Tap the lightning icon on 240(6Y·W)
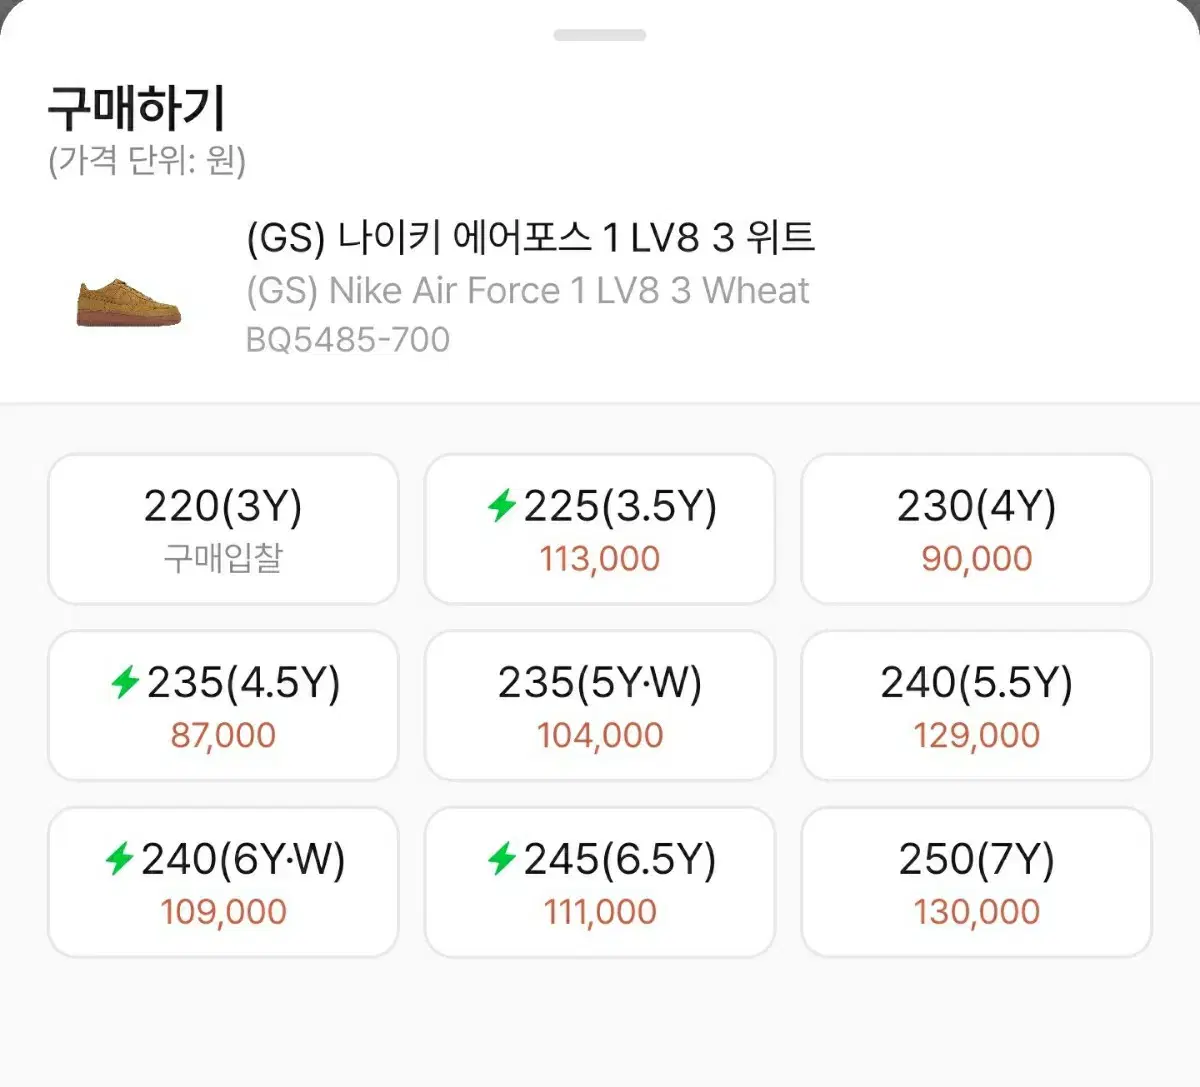1200x1087 pixels. pyautogui.click(x=119, y=858)
